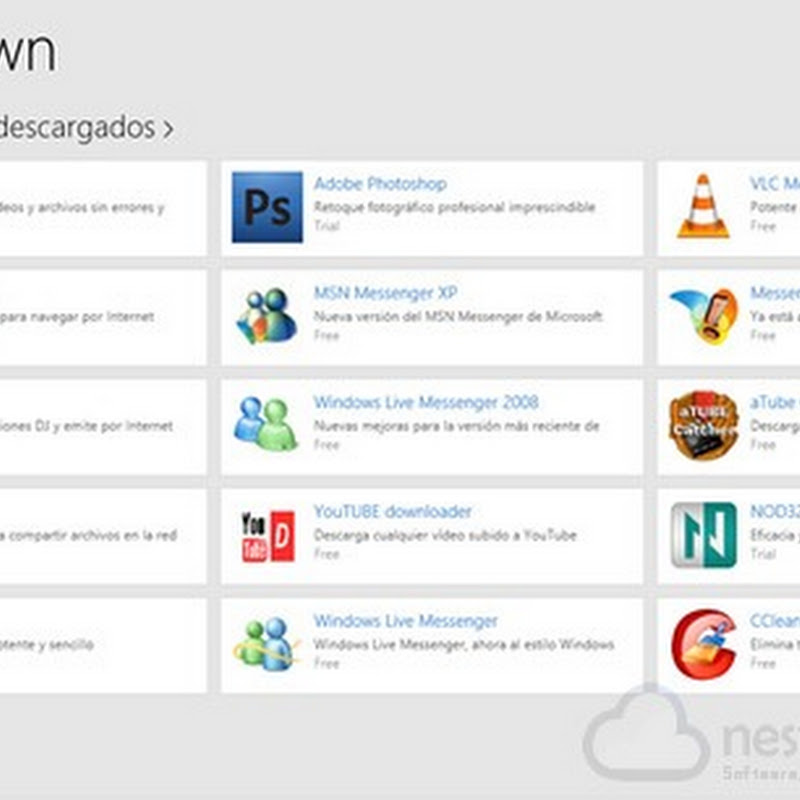Click the NOD32 green icon
This screenshot has height=800, width=800.
point(704,535)
